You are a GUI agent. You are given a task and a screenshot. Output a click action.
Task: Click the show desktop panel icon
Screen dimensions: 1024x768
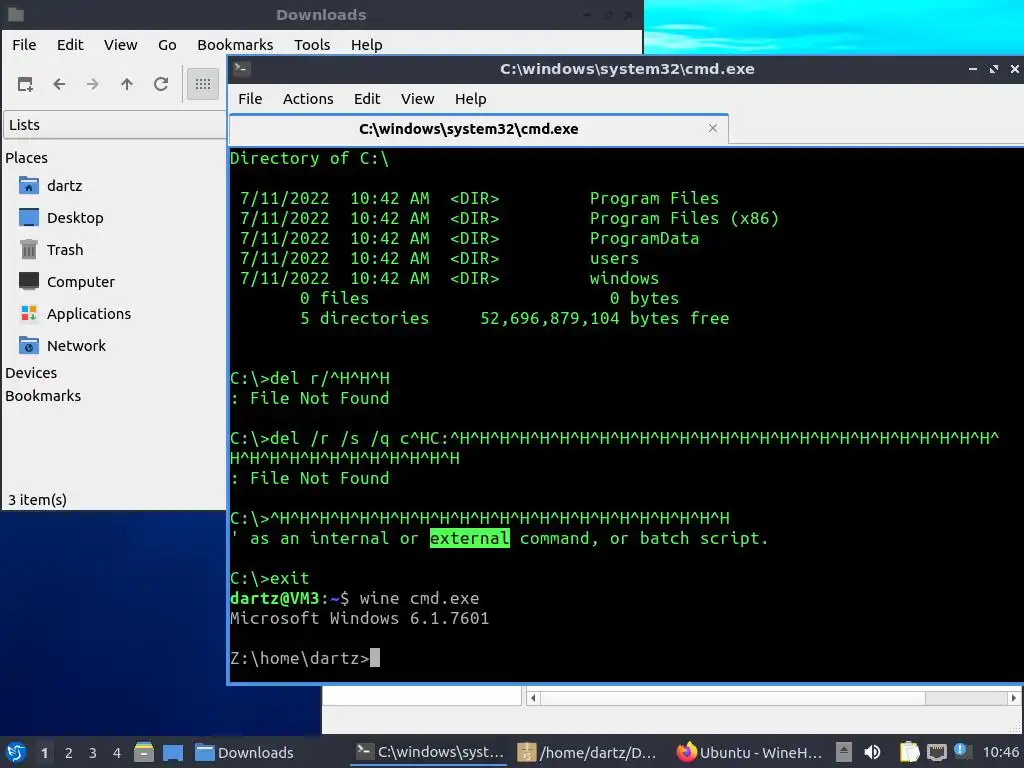pyautogui.click(x=173, y=752)
